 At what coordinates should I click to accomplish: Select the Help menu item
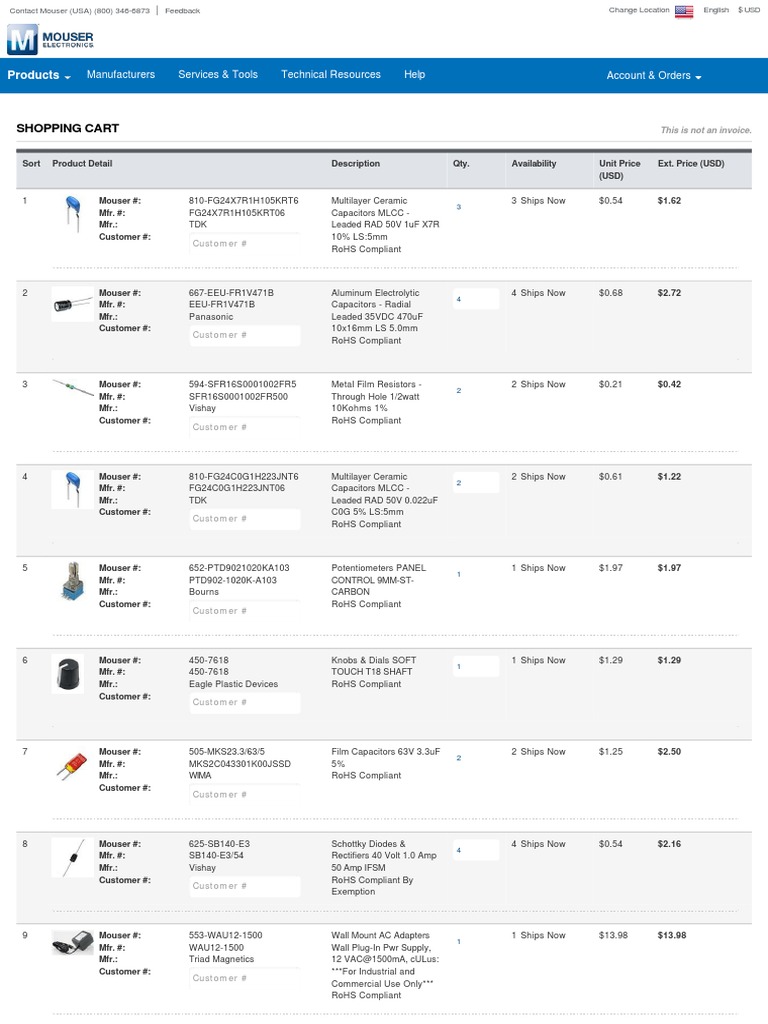[x=414, y=75]
